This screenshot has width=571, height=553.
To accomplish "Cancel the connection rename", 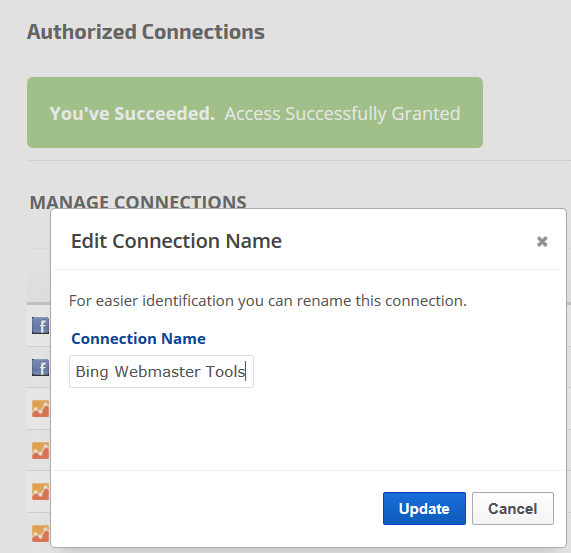I will (x=513, y=509).
